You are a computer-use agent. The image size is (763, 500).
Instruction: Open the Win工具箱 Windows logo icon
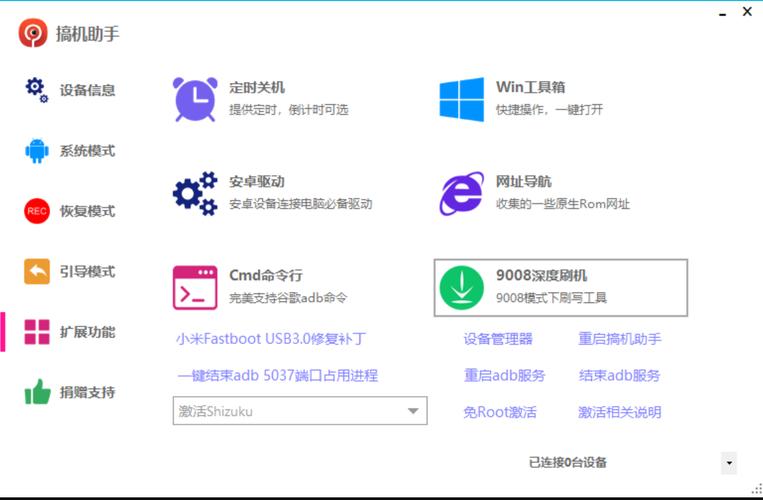461,98
